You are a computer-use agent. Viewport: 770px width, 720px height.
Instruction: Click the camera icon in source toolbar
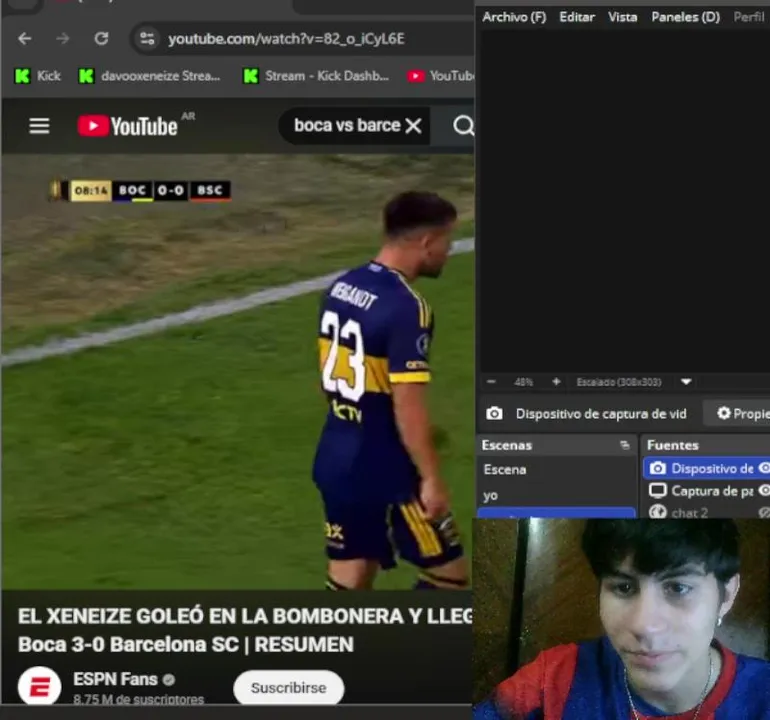[x=494, y=414]
